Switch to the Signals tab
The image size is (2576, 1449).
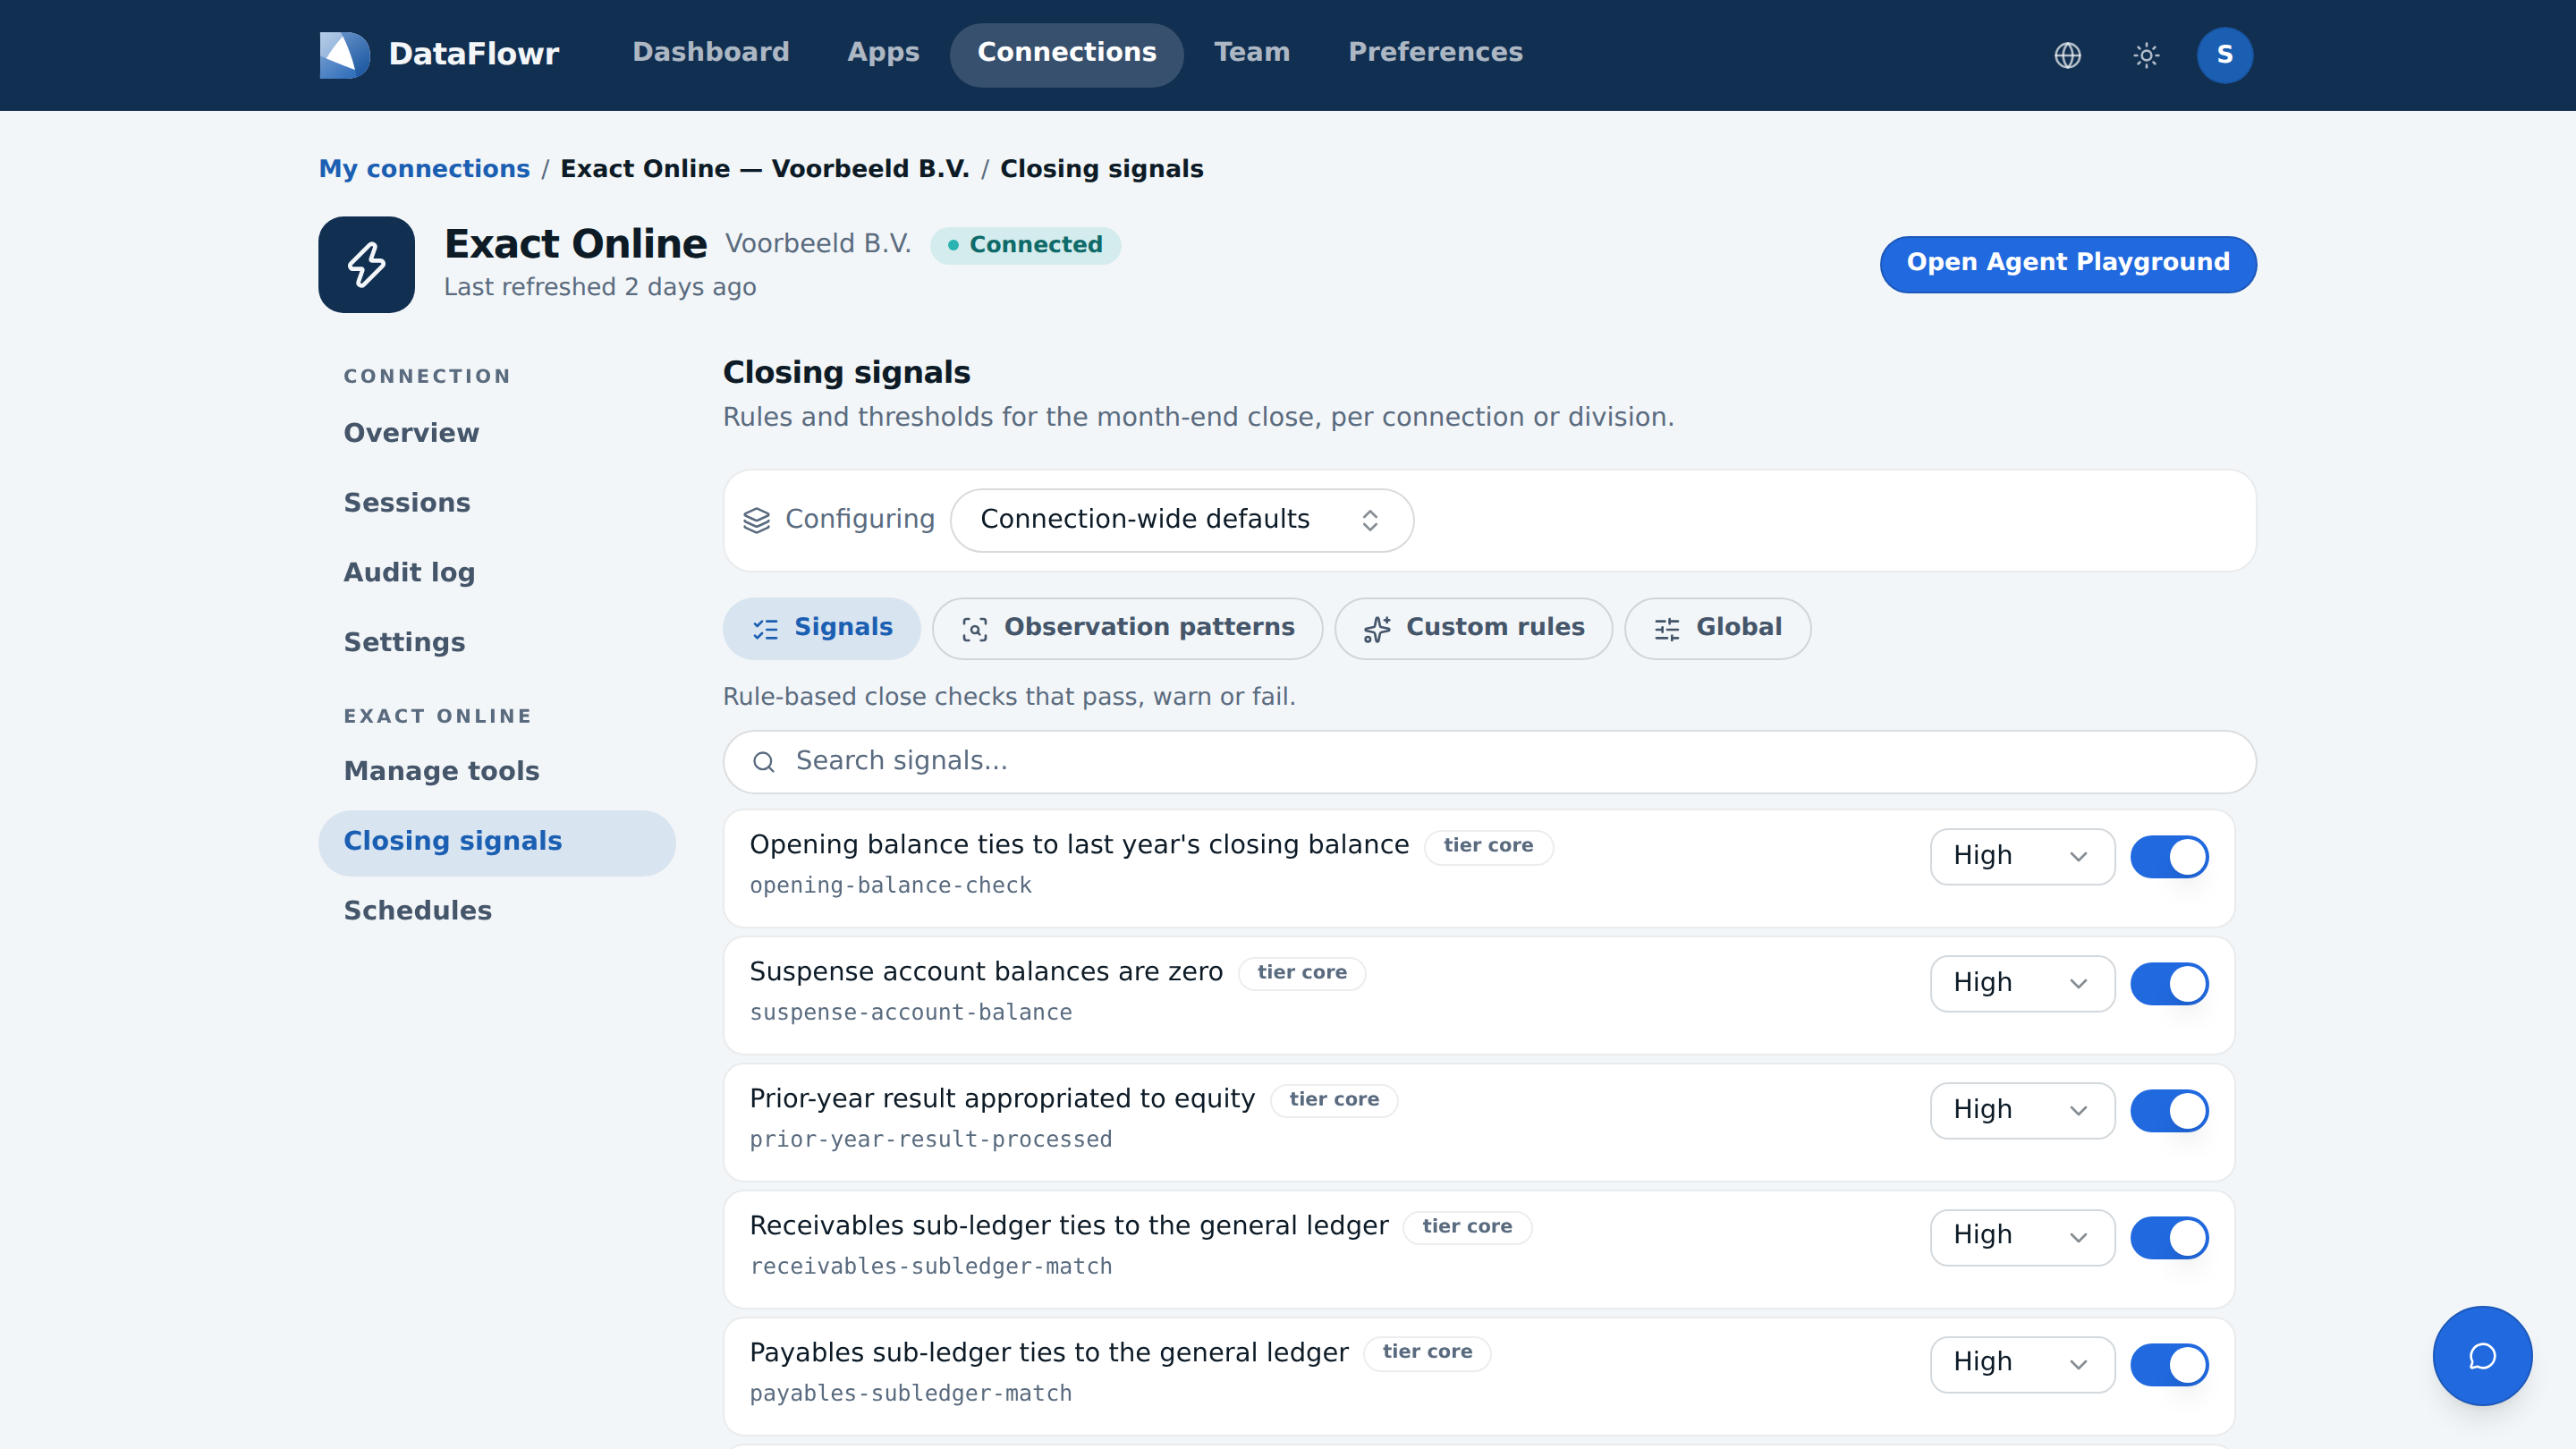pos(821,628)
